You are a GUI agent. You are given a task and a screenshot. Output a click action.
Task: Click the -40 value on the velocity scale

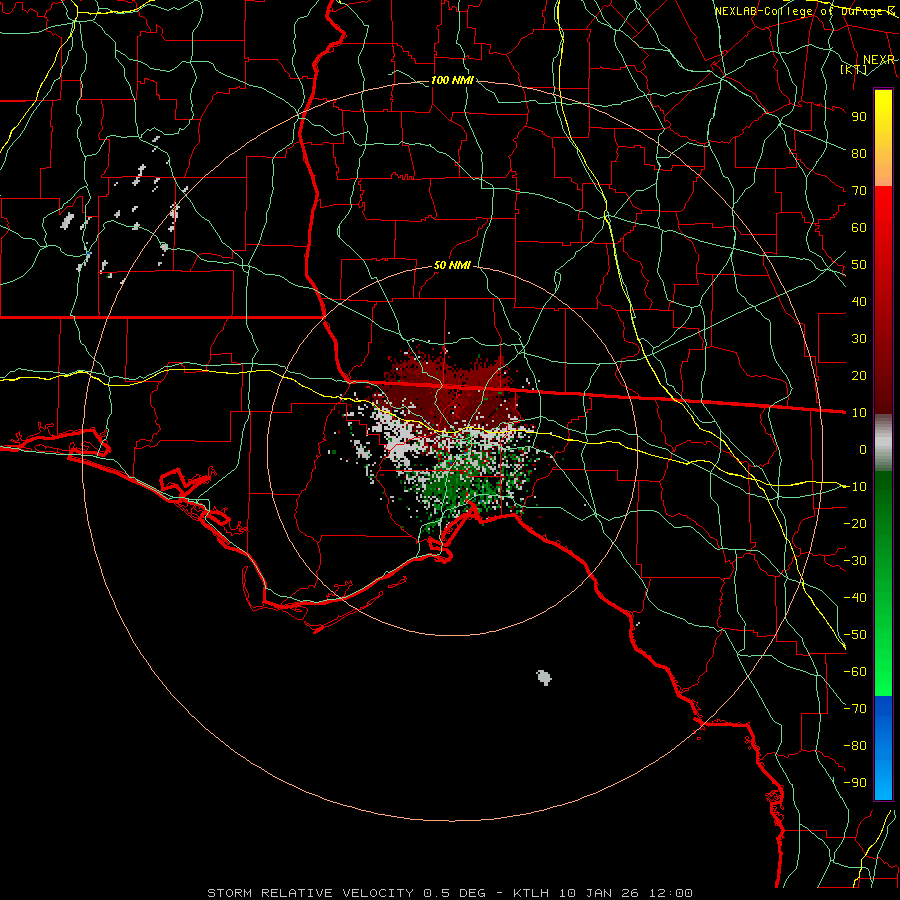(x=855, y=598)
